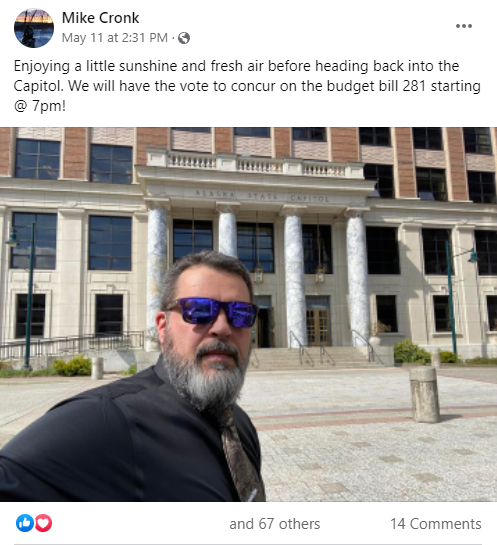This screenshot has width=497, height=545.
Task: Click the post caption starting "Enjoying a little sunshine"
Action: click(x=247, y=86)
